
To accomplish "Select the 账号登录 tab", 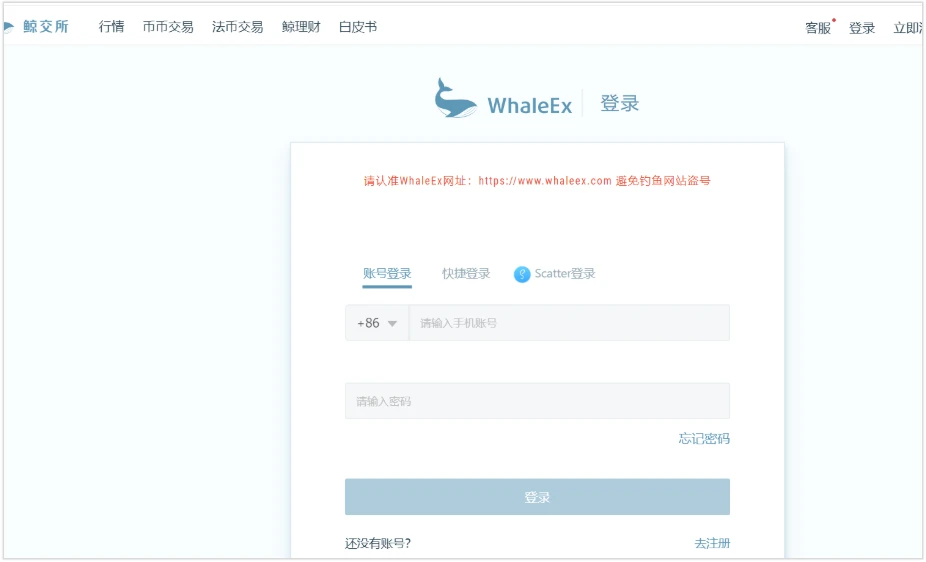I will tap(387, 274).
